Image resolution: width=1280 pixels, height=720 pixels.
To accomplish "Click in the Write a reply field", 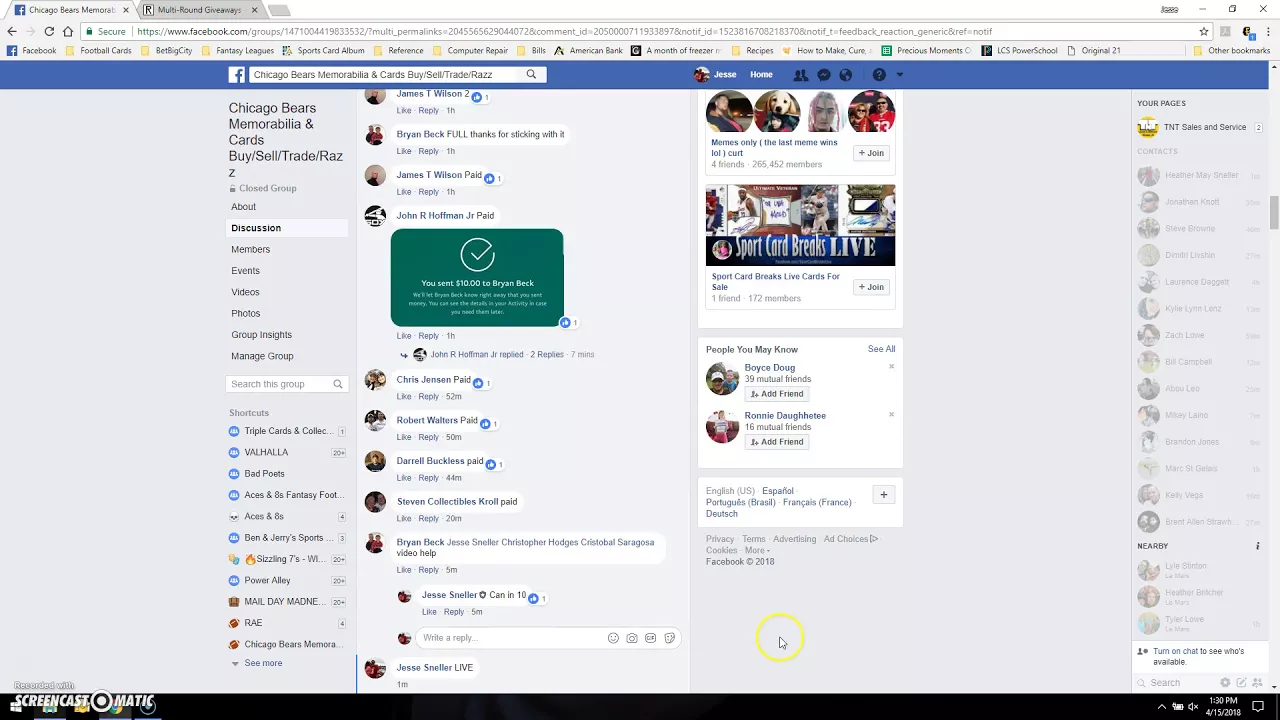I will point(510,638).
